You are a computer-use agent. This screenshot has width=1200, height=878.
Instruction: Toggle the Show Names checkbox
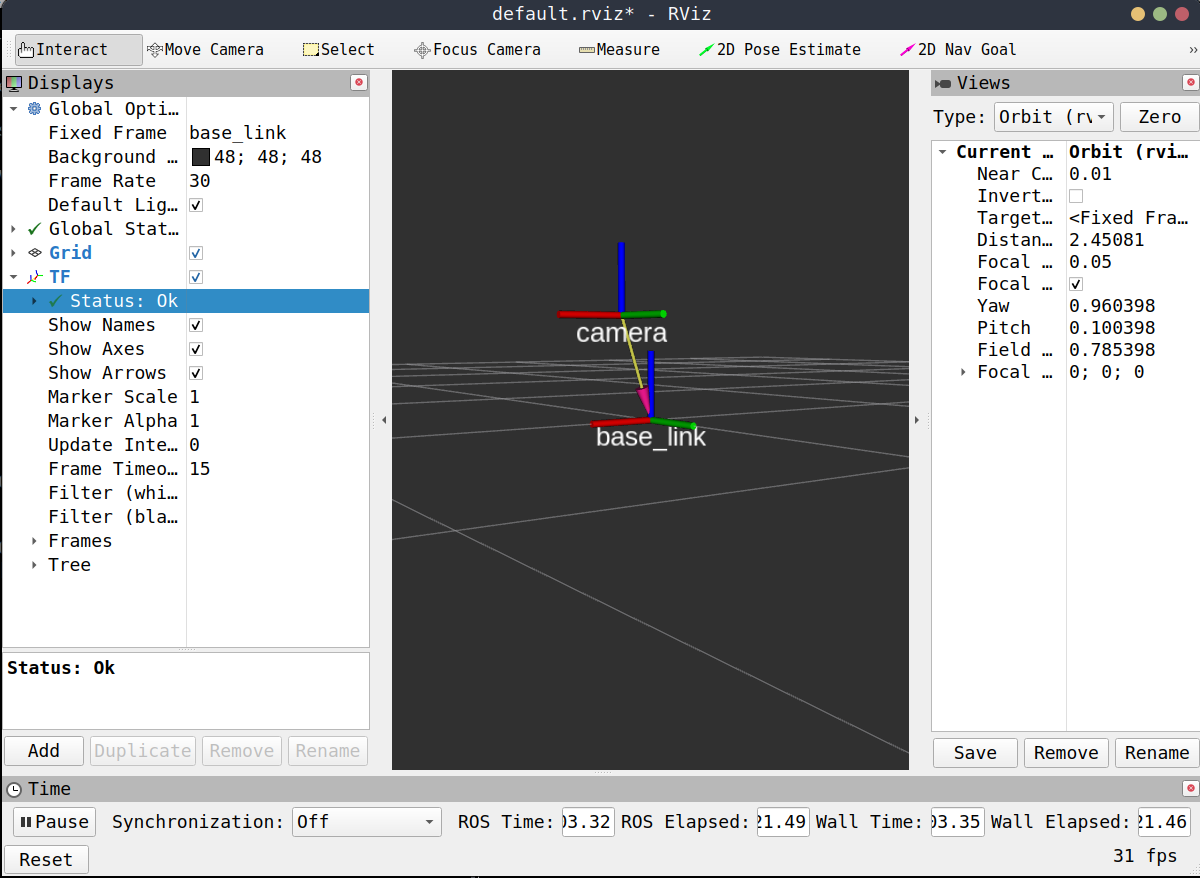196,325
